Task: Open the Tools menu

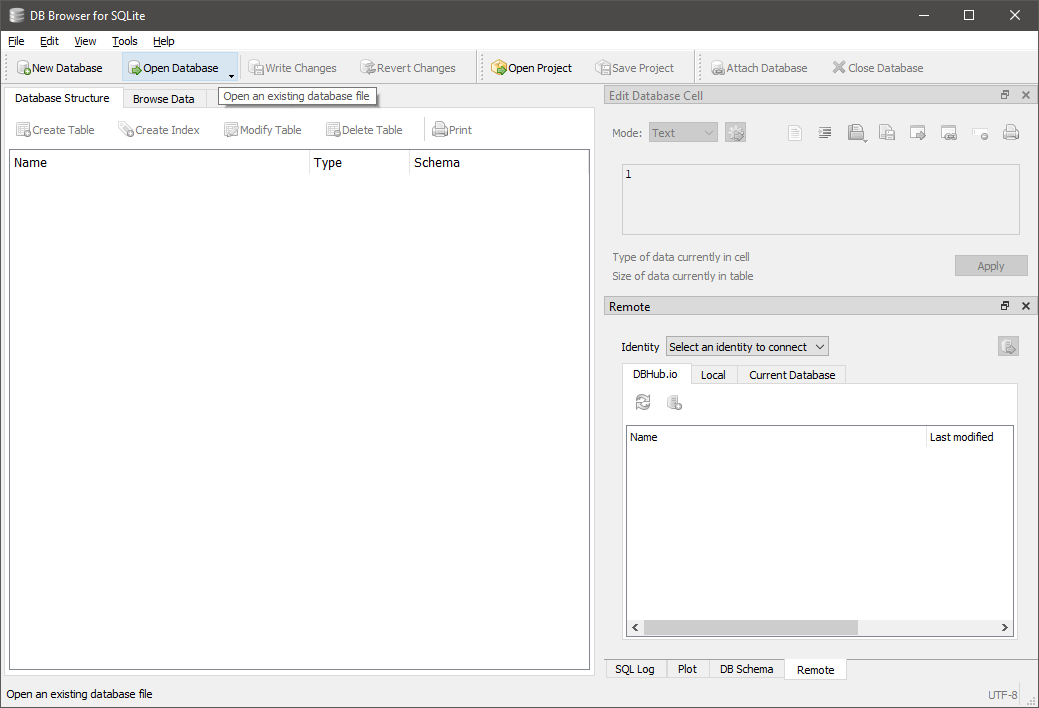Action: tap(125, 41)
